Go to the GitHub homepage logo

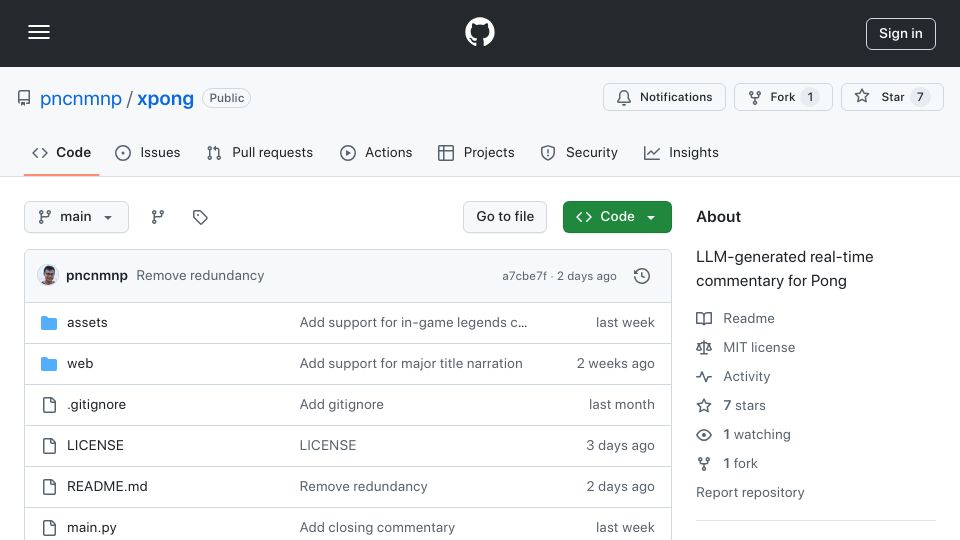479,32
